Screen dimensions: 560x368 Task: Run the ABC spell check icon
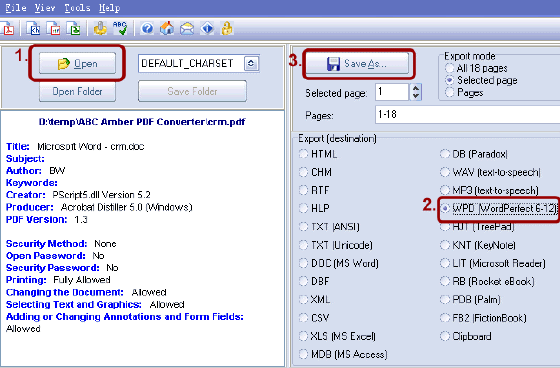[120, 28]
